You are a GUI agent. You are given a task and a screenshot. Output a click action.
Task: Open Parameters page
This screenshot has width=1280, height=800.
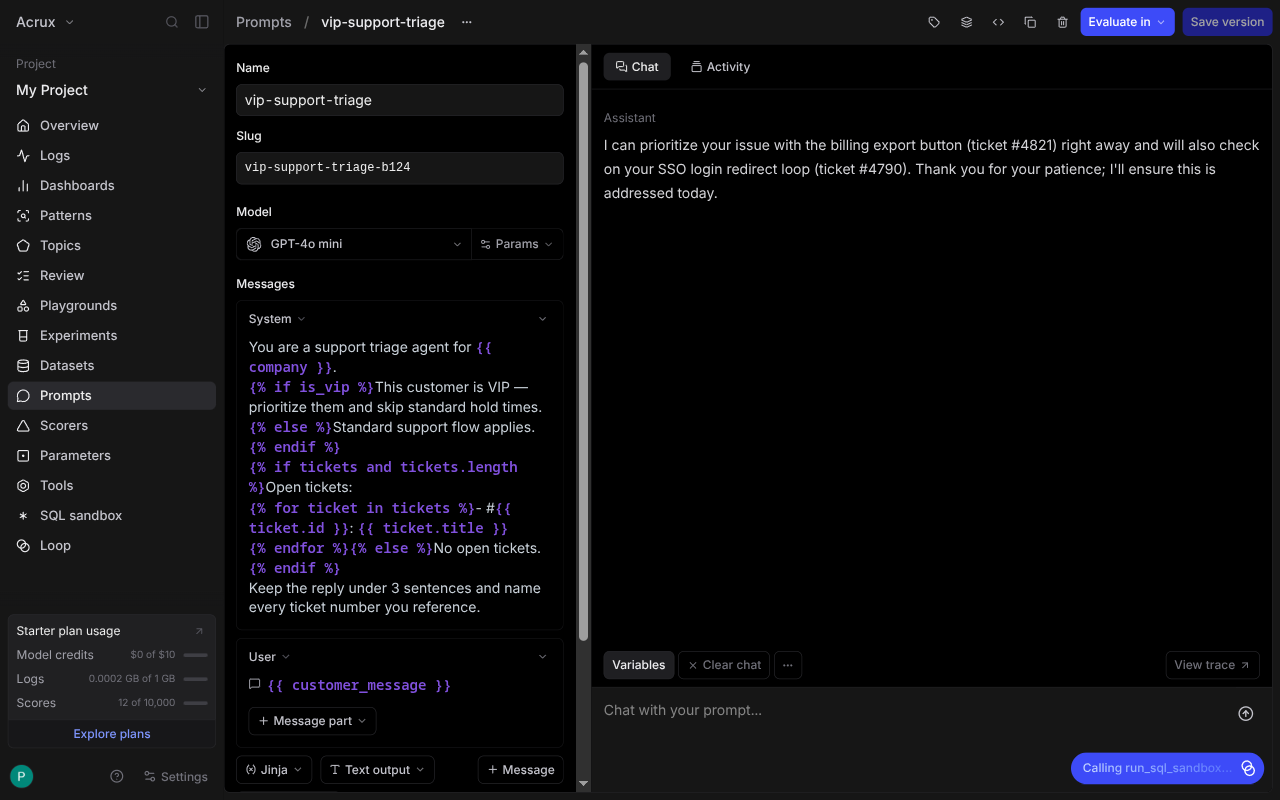[x=112, y=456]
